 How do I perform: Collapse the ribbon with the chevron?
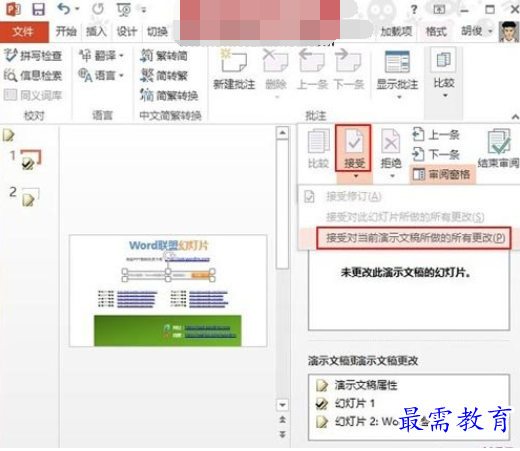tap(515, 117)
